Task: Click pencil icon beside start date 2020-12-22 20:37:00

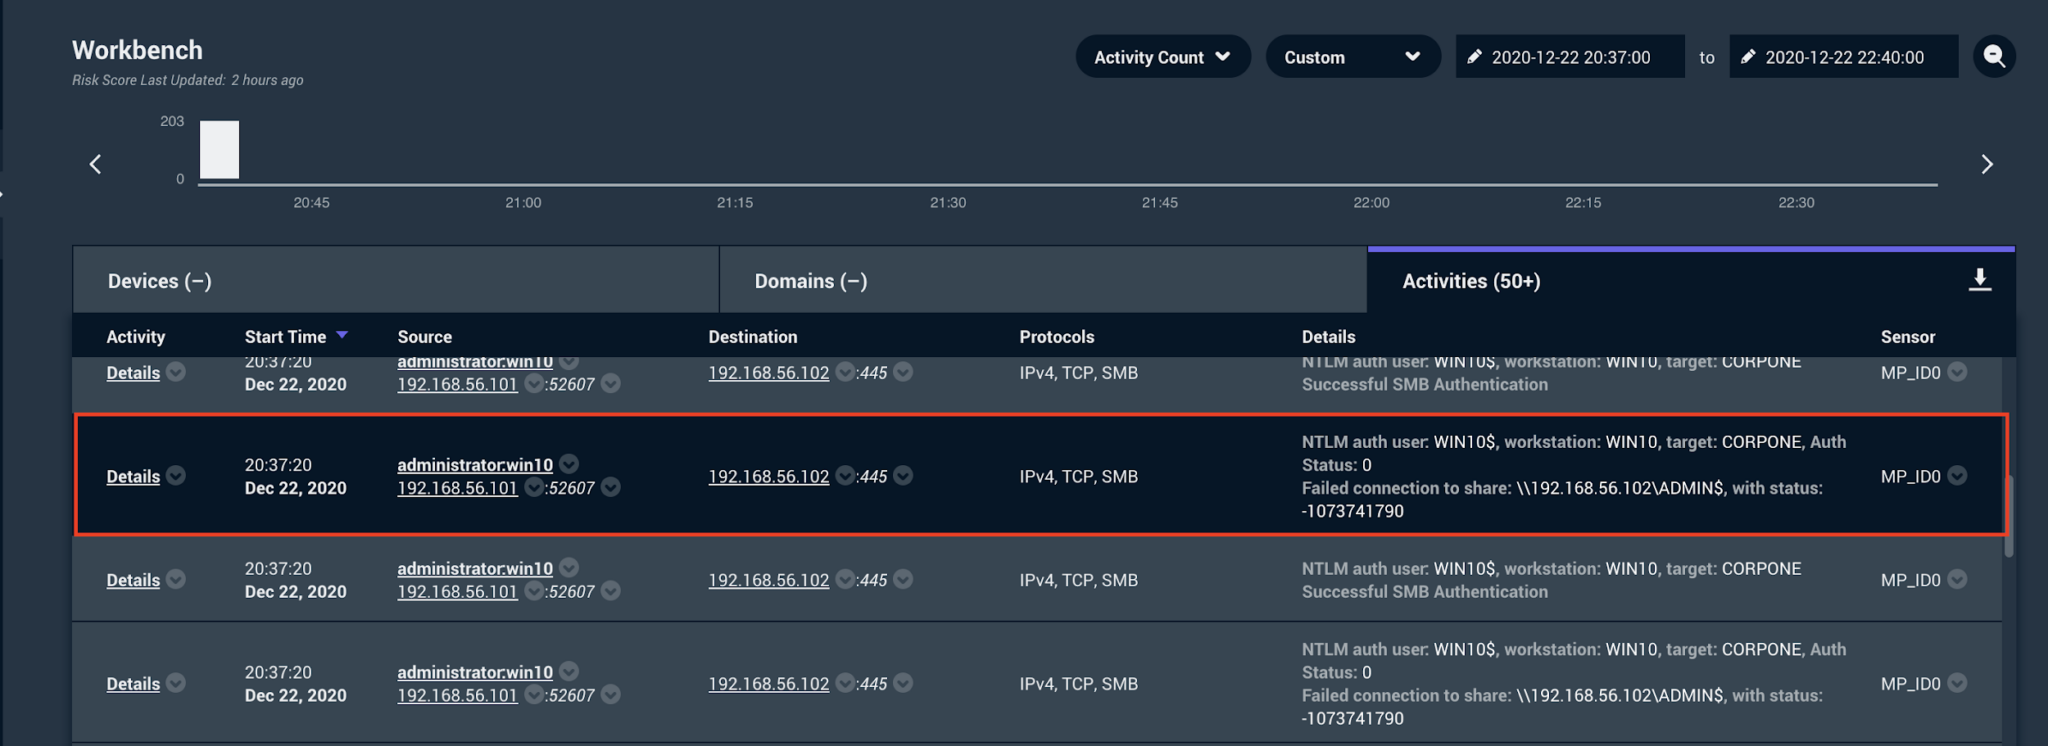Action: [1474, 57]
